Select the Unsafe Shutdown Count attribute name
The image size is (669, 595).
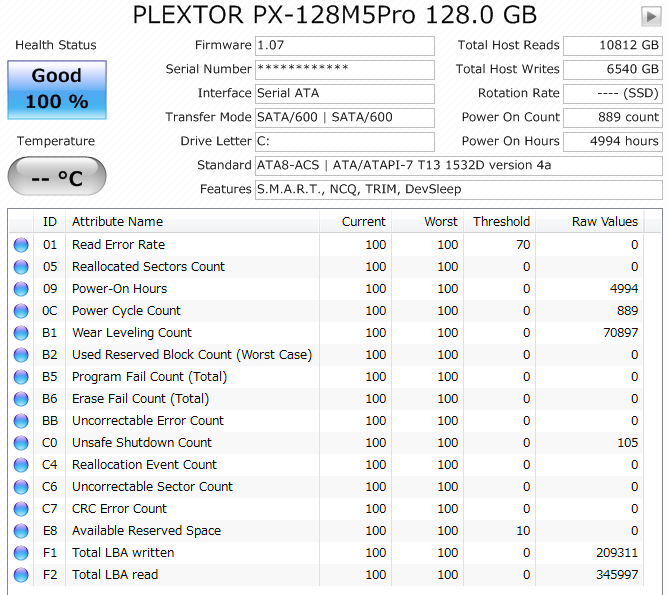[142, 443]
